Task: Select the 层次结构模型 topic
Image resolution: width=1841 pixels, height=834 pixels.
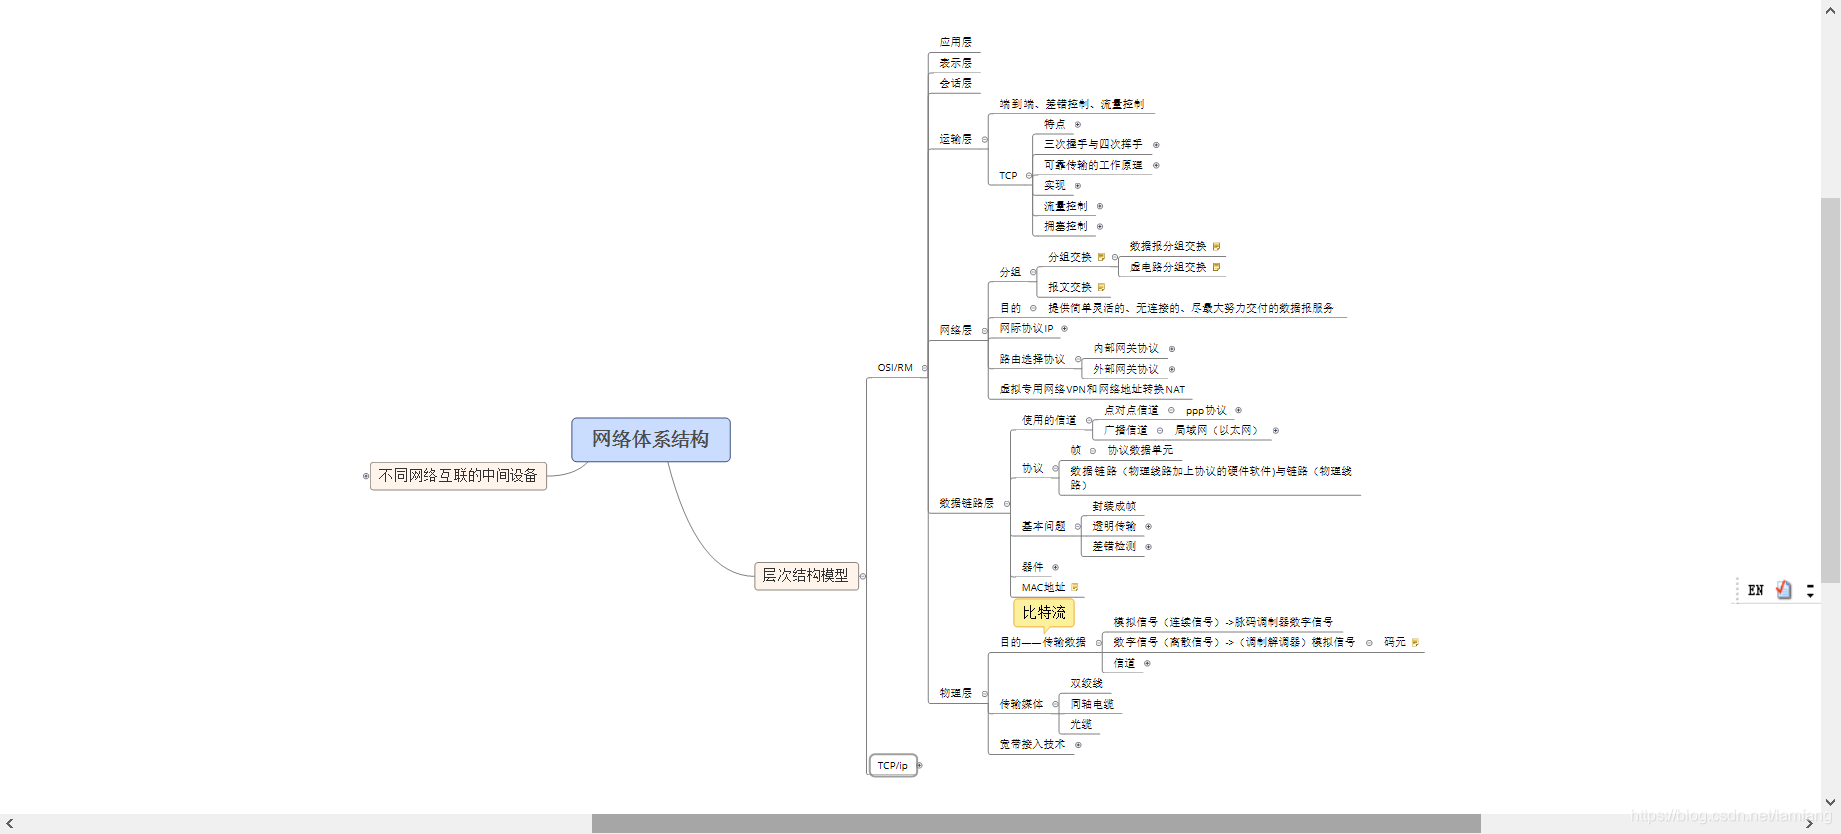Action: coord(806,575)
